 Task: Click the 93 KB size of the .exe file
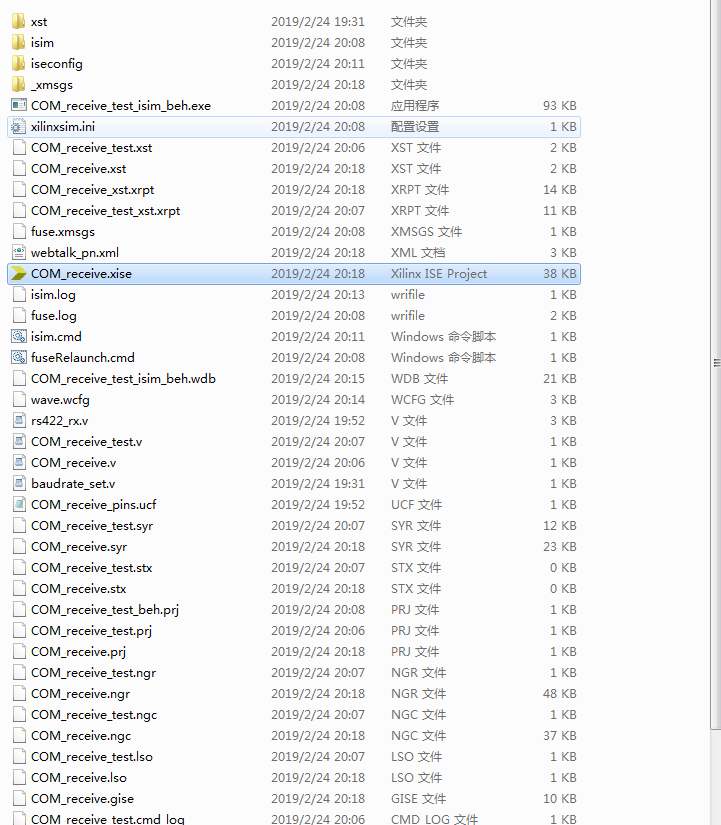559,105
